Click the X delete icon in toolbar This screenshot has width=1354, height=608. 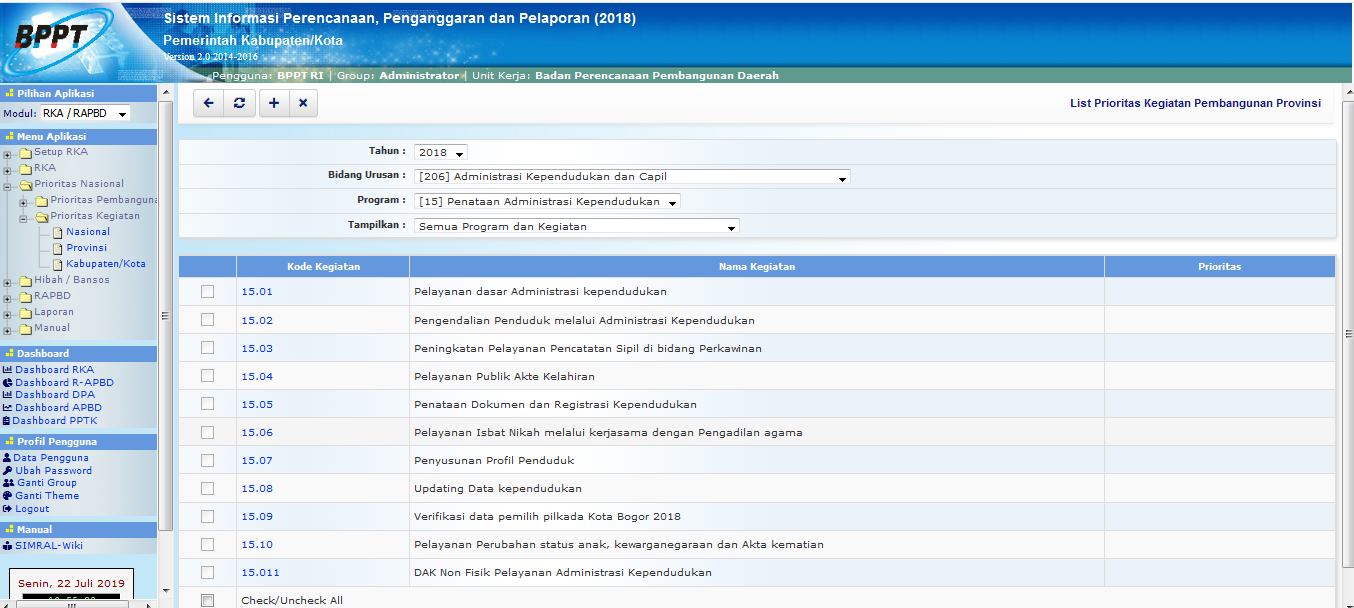click(x=303, y=103)
